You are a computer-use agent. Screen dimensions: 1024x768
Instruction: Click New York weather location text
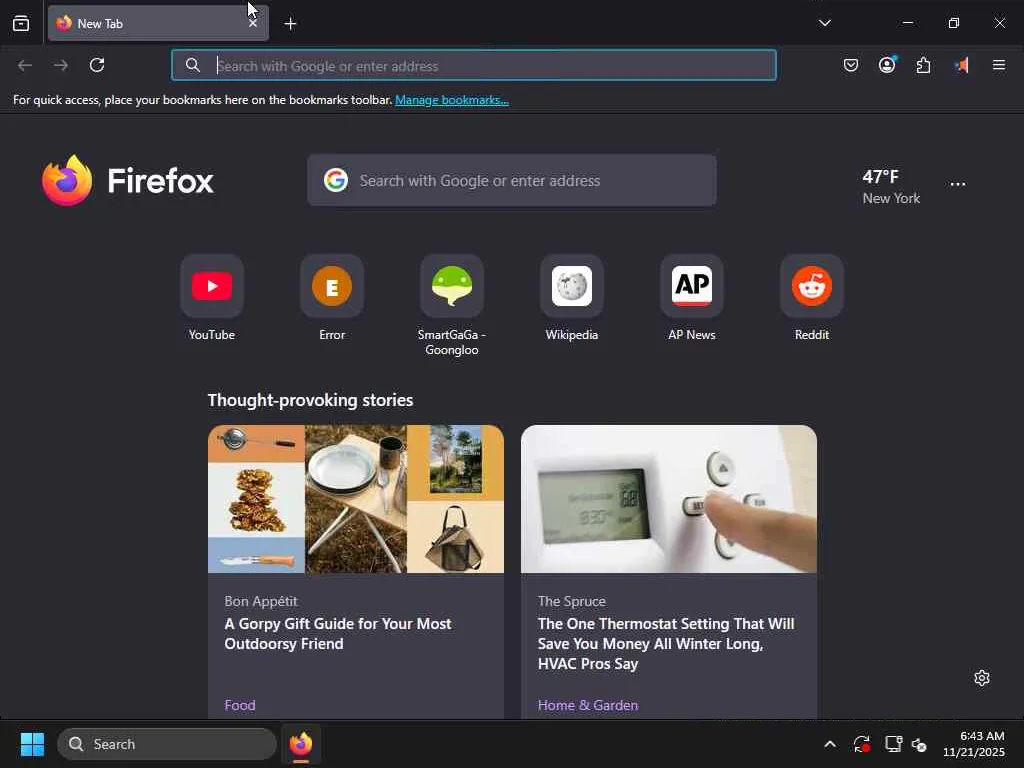[891, 199]
